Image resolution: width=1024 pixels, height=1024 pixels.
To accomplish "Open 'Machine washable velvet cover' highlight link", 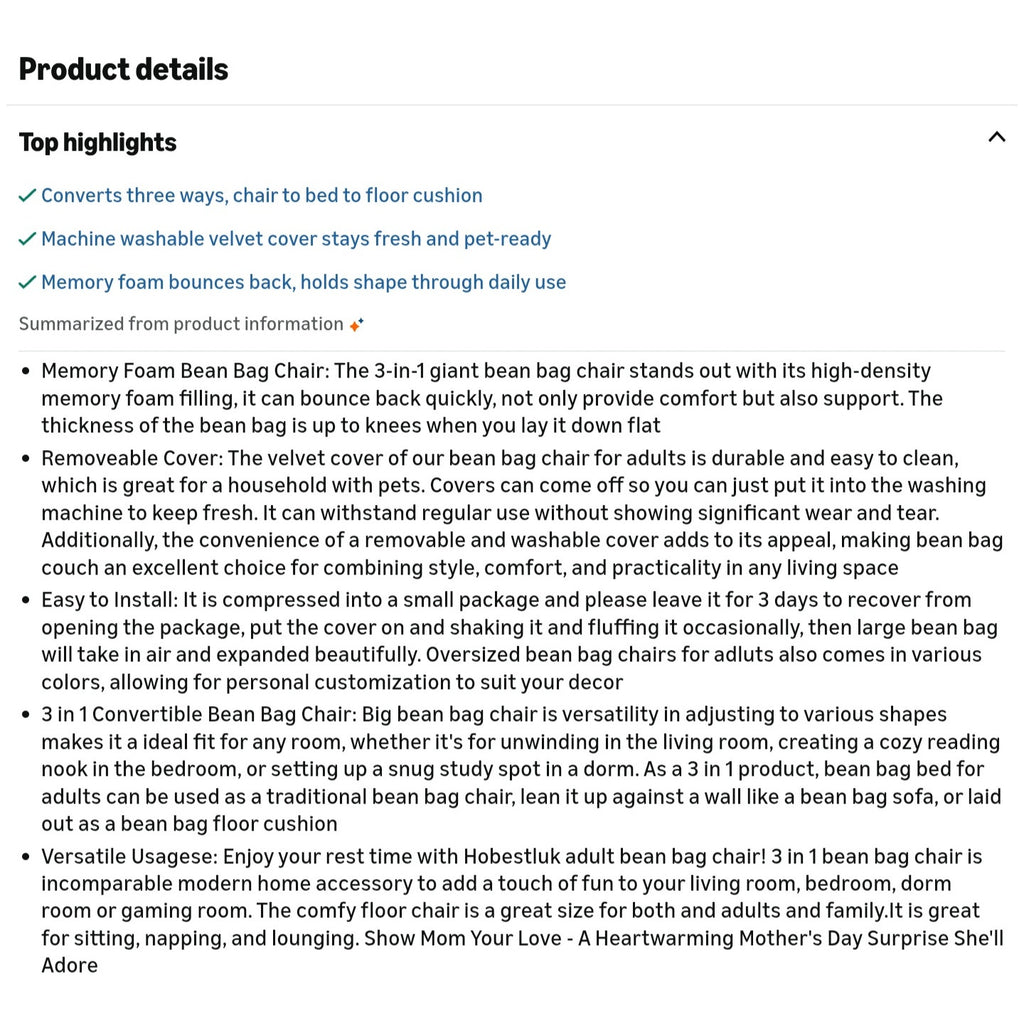I will pyautogui.click(x=296, y=239).
